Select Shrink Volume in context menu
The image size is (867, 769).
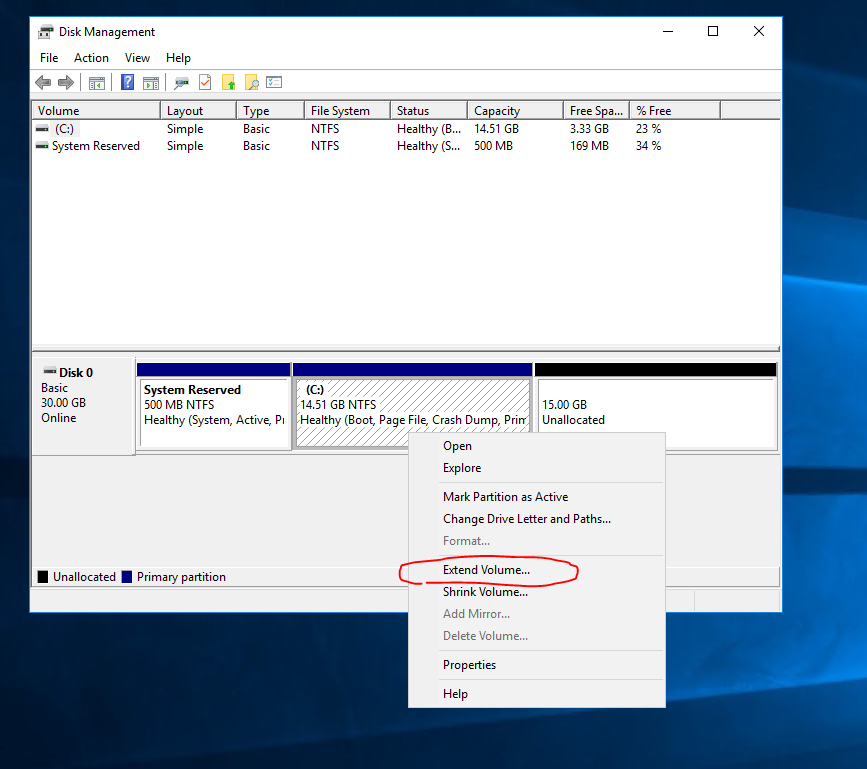tap(485, 592)
